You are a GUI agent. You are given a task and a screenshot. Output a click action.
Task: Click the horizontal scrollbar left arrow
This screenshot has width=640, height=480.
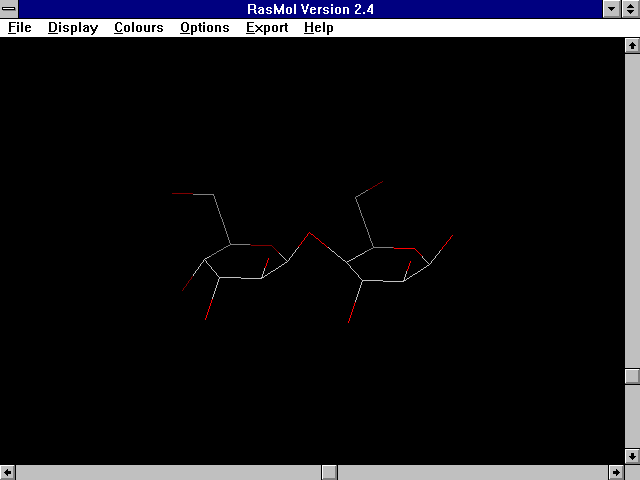click(8, 472)
